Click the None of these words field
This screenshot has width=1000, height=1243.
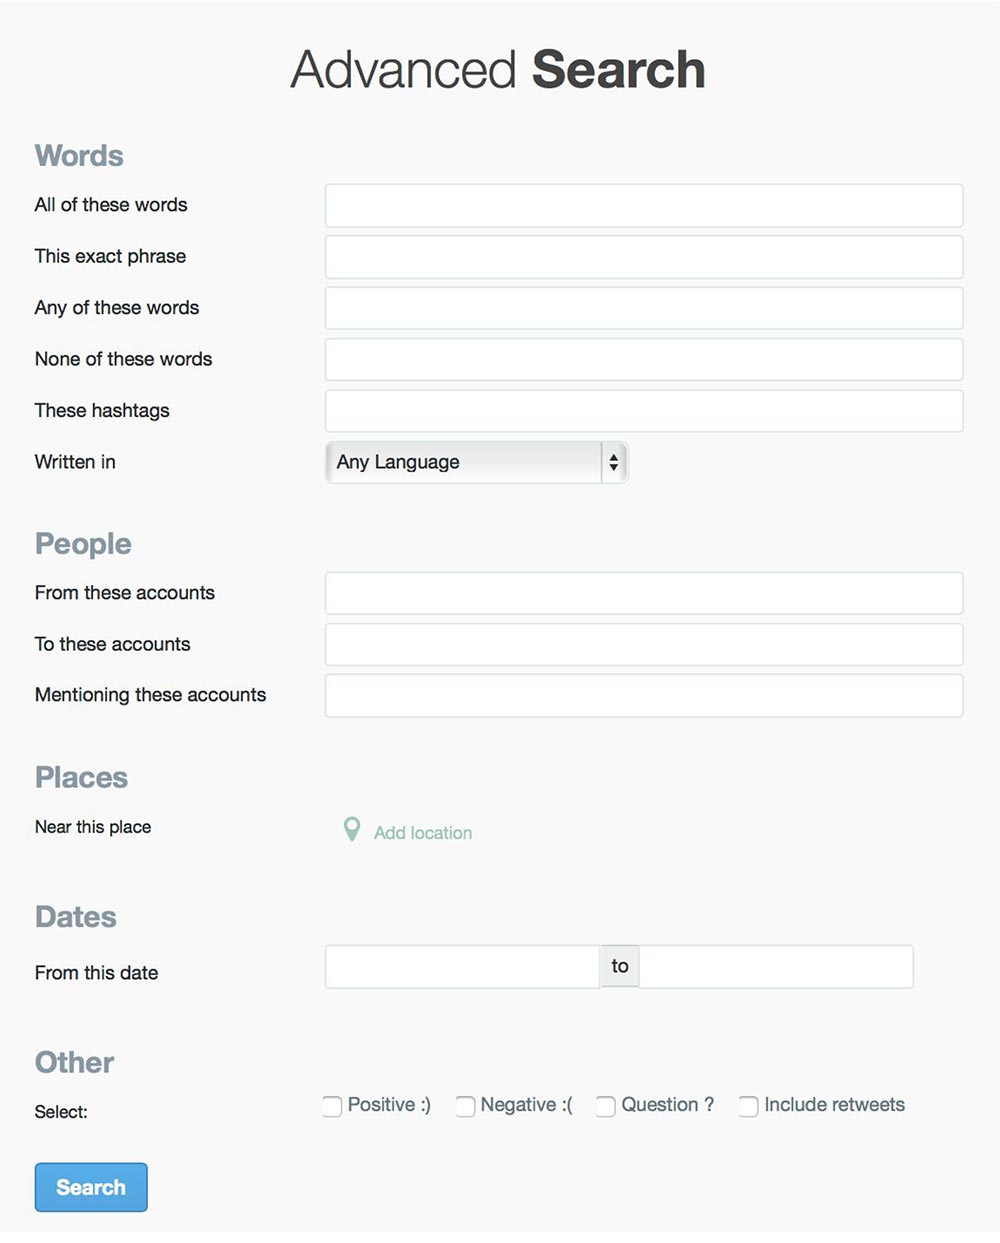click(644, 359)
